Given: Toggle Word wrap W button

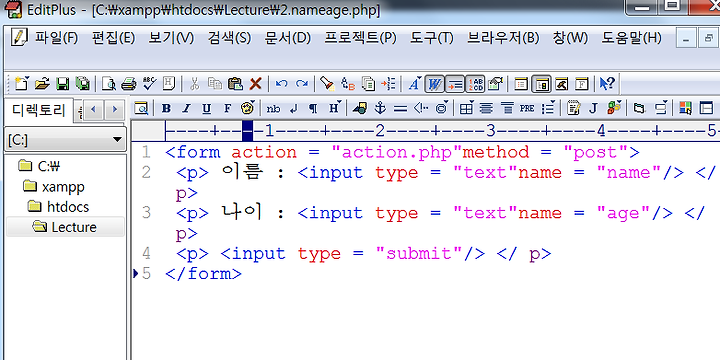Looking at the screenshot, I should pos(434,84).
